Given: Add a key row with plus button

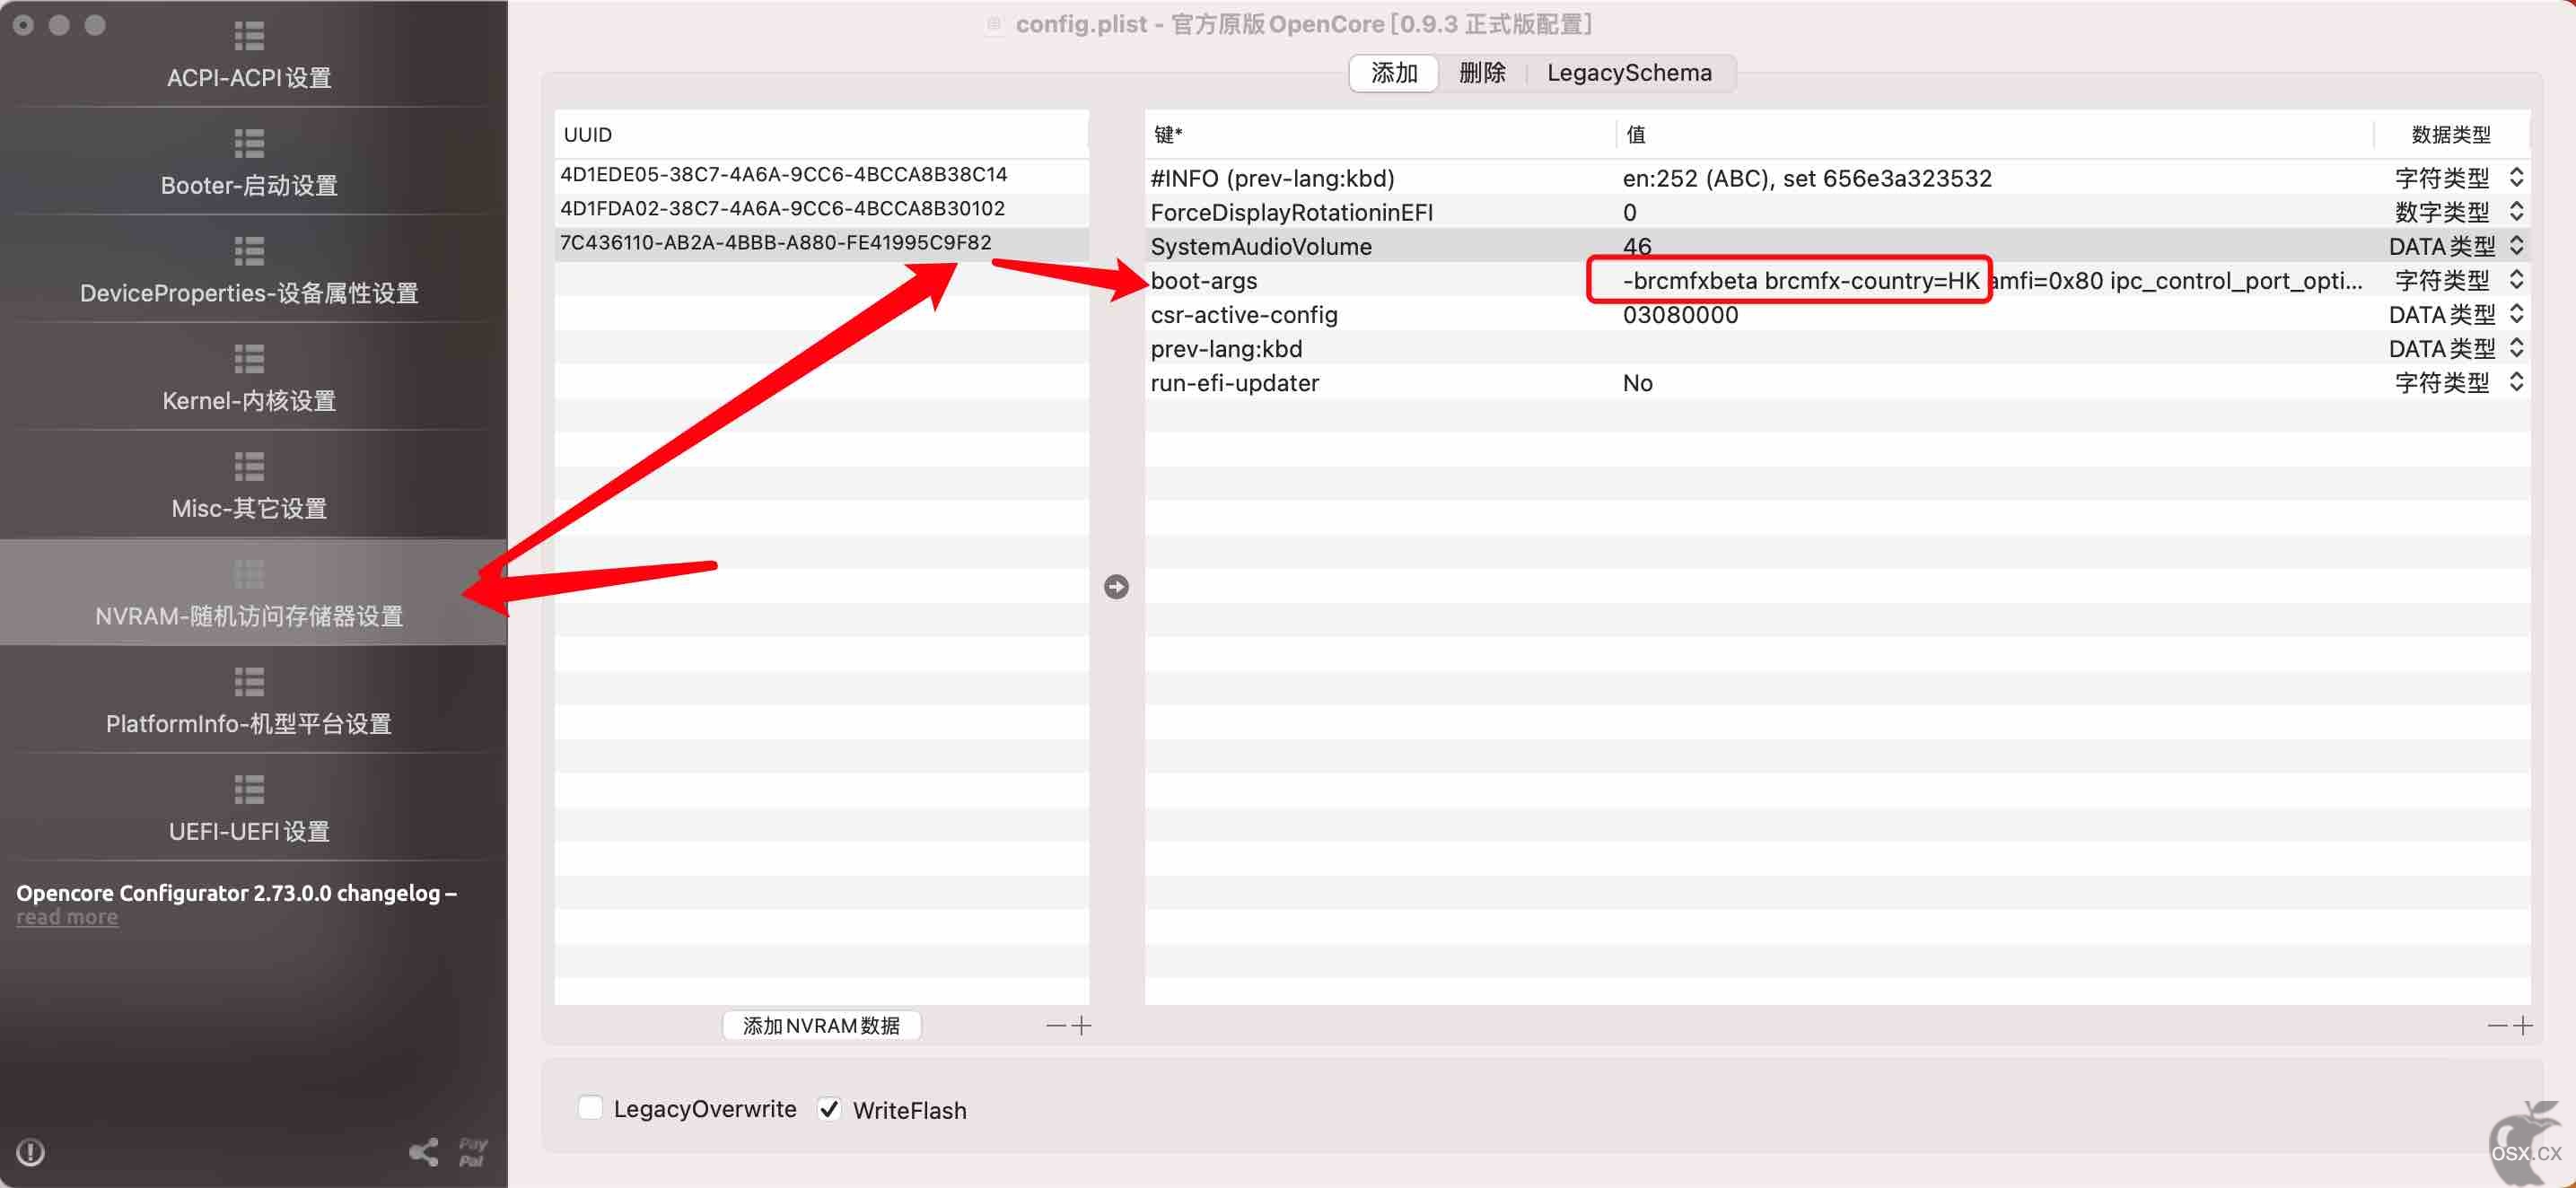Looking at the screenshot, I should tap(2523, 1025).
